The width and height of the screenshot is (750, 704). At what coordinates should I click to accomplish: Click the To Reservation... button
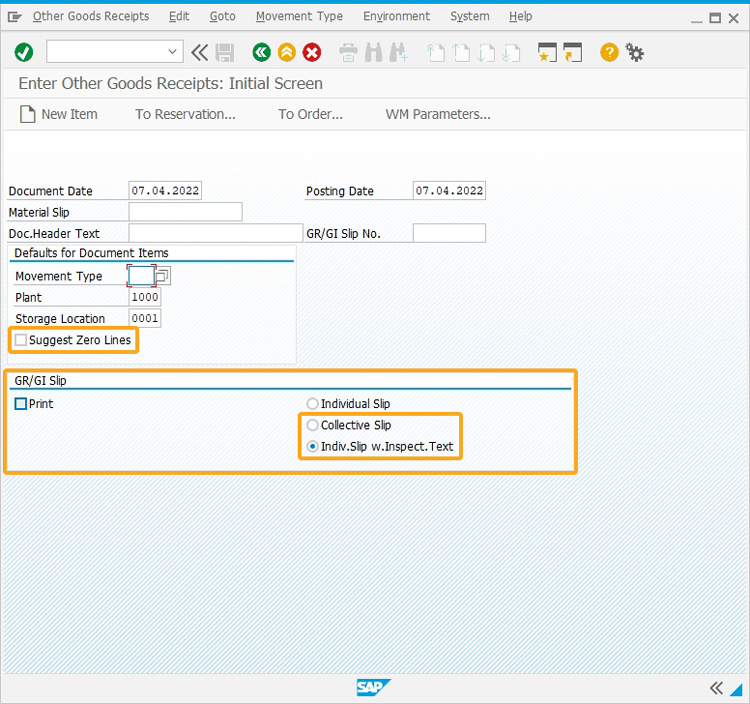point(185,114)
